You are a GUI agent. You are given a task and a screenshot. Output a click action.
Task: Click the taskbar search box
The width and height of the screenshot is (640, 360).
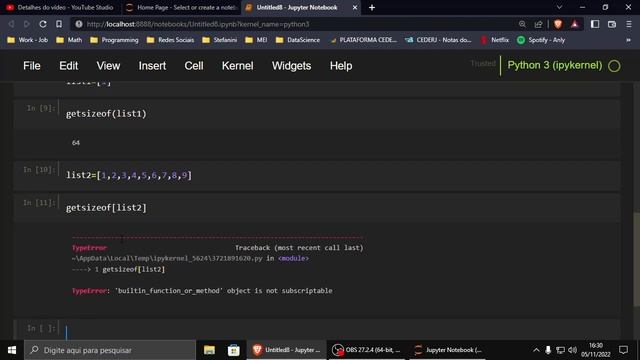pos(110,350)
